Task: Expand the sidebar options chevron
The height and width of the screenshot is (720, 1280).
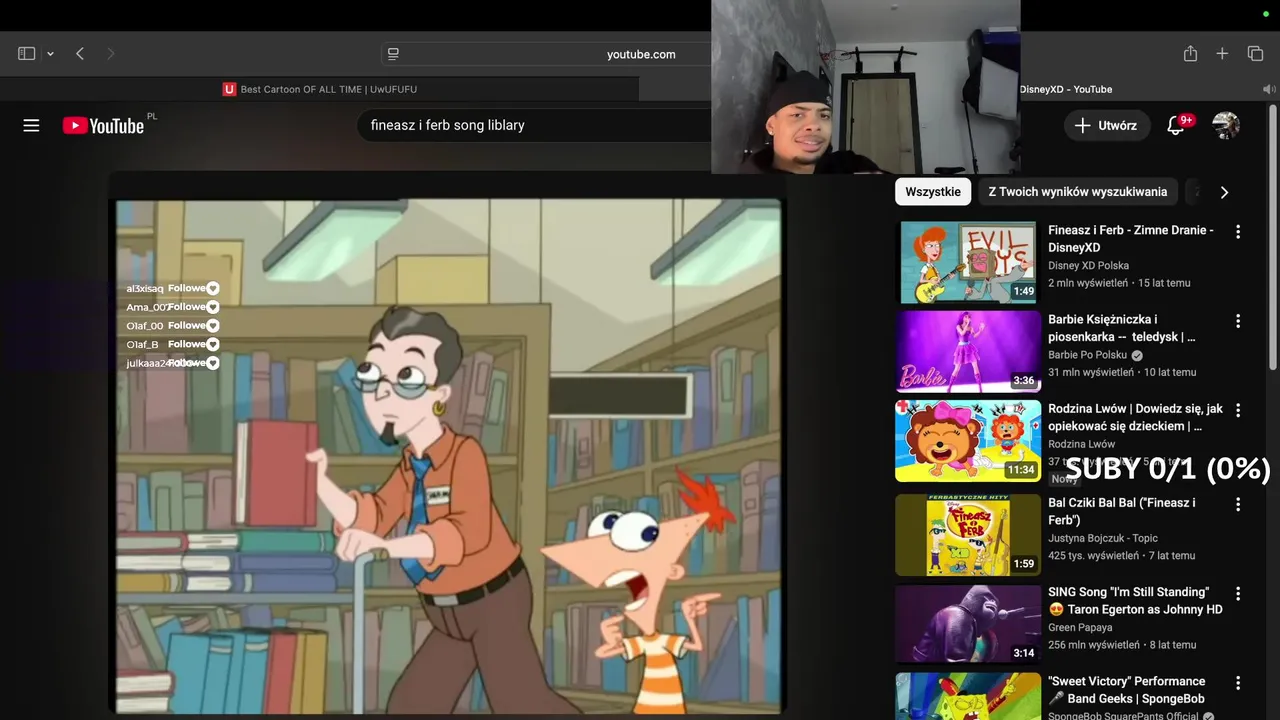Action: 50,54
